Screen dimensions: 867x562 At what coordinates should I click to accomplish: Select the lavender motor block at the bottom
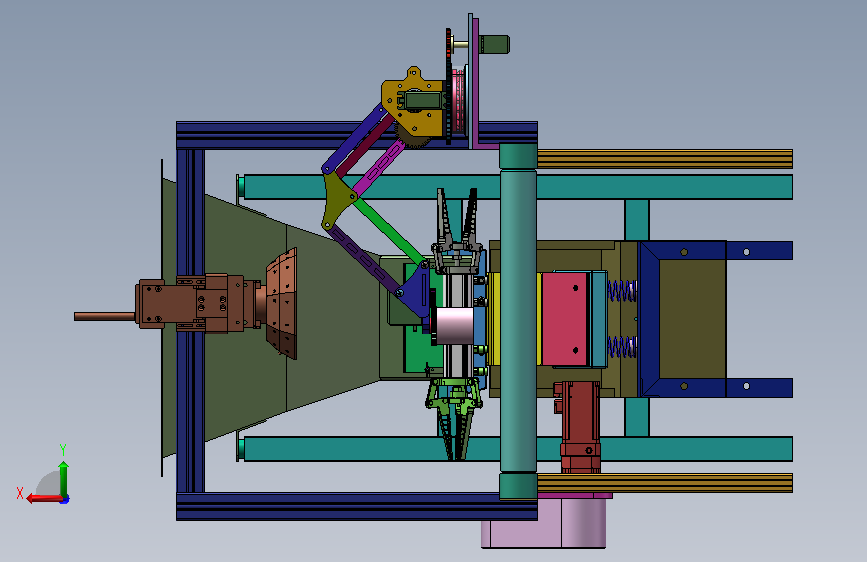[544, 522]
